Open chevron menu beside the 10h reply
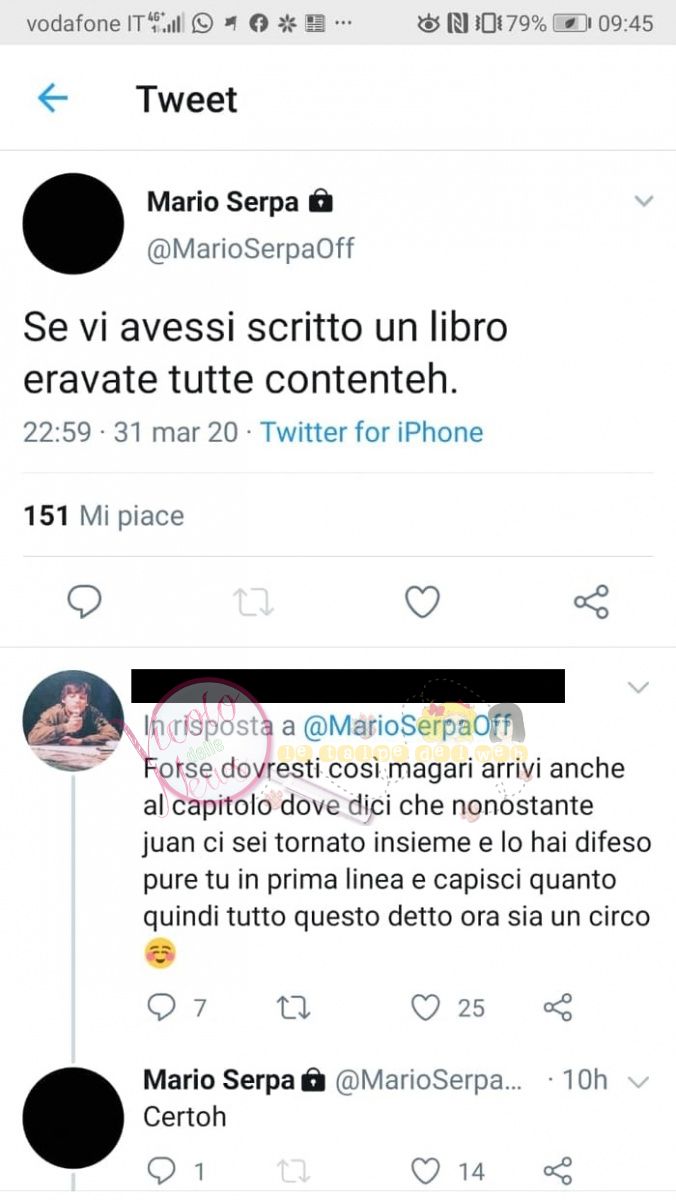The width and height of the screenshot is (676, 1200). point(640,1081)
